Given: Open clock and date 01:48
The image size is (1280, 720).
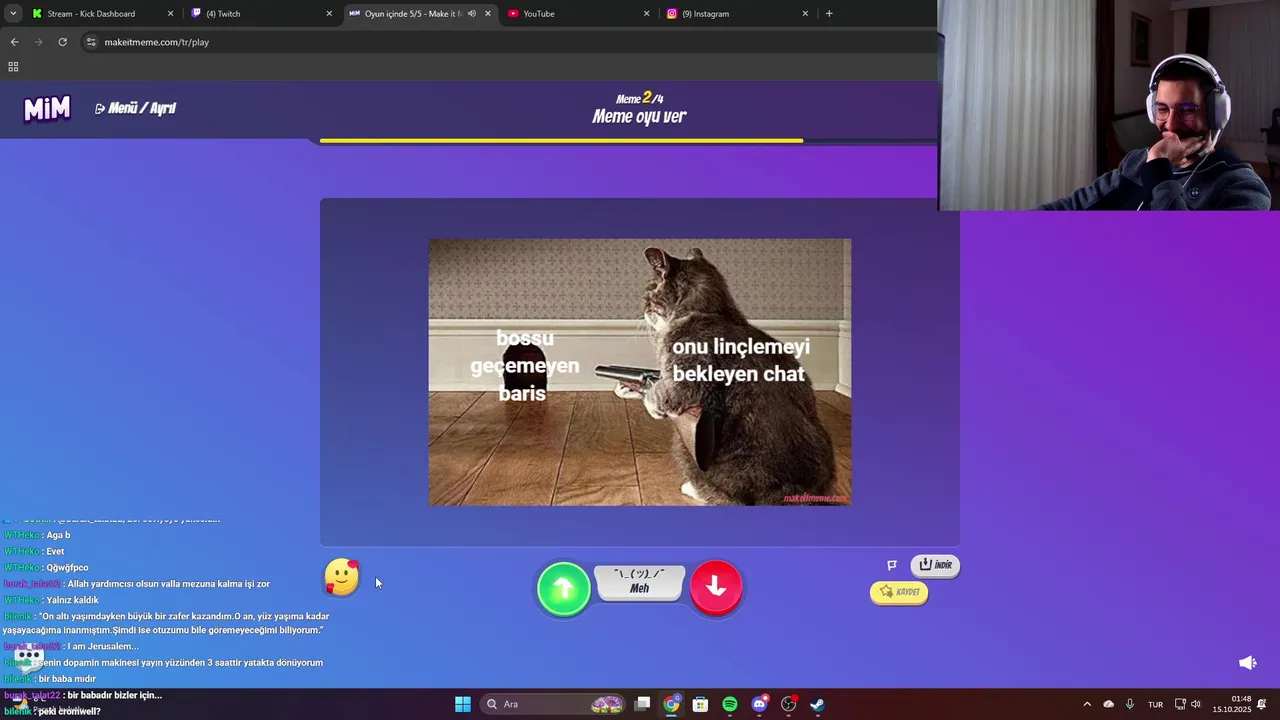Looking at the screenshot, I should point(1232,704).
